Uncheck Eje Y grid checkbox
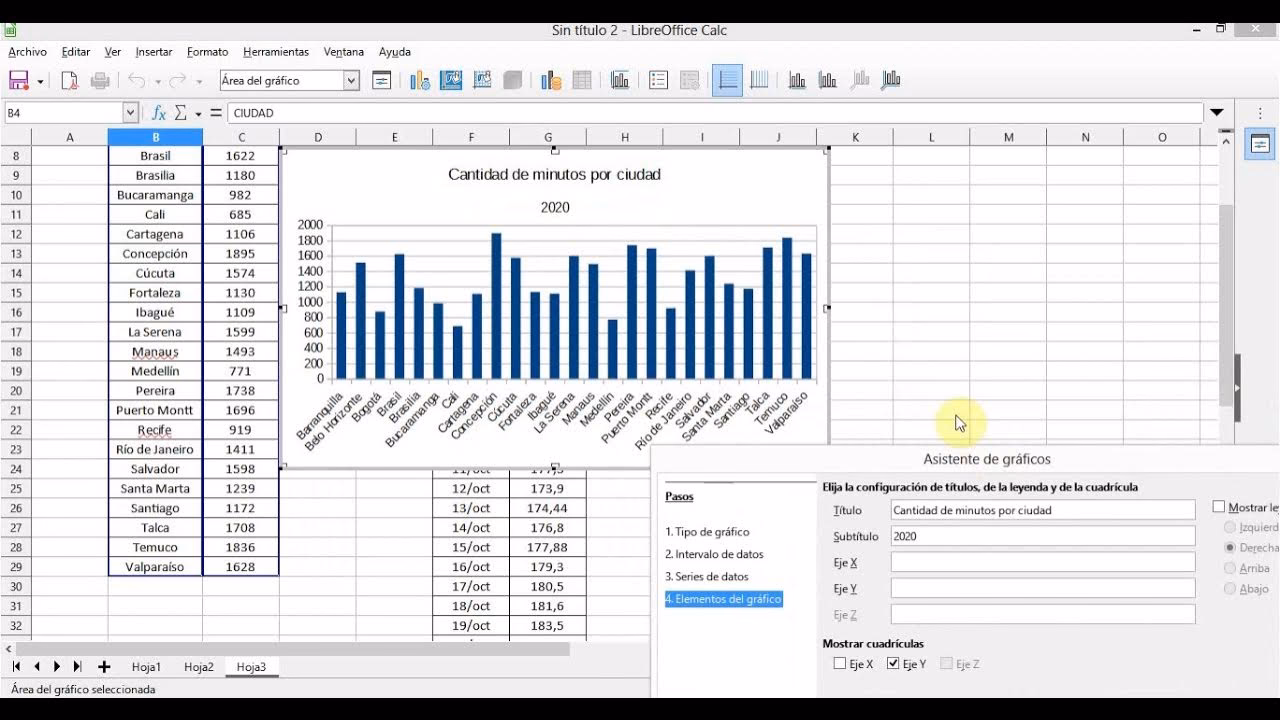The height and width of the screenshot is (720, 1280). coord(893,664)
